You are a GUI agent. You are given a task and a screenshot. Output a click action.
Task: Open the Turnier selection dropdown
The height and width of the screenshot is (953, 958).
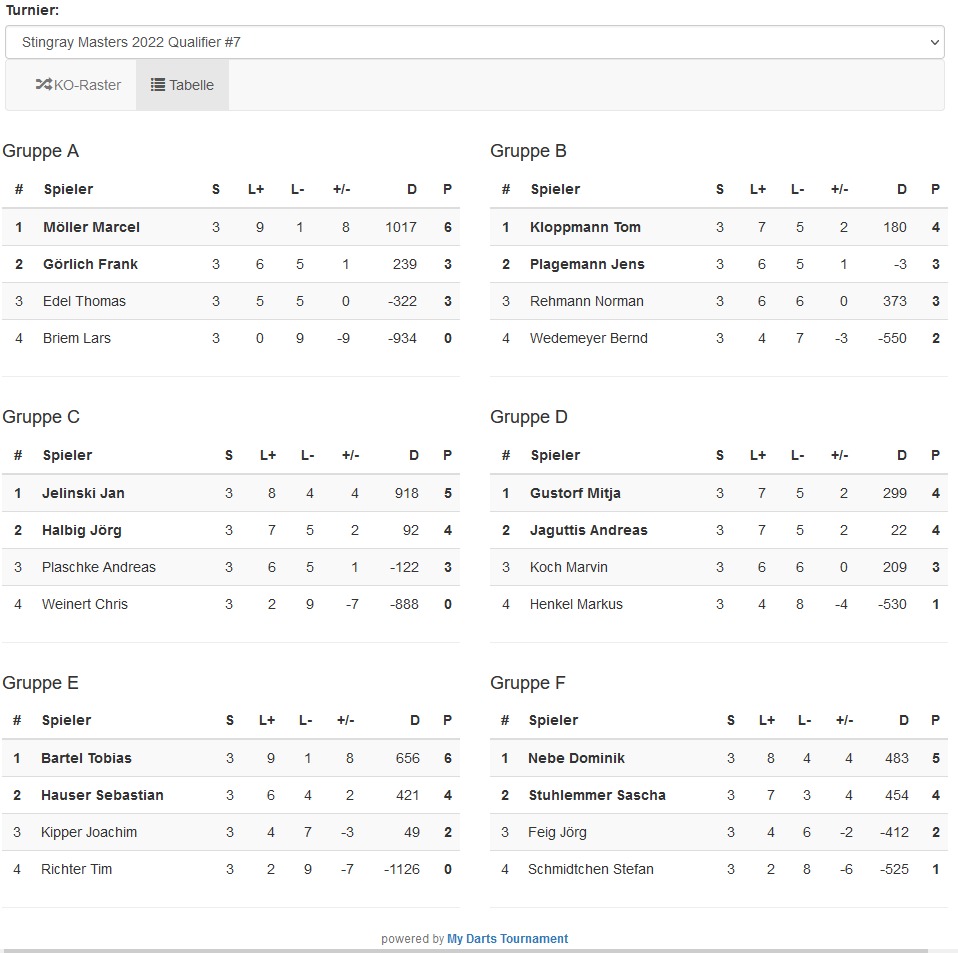474,42
